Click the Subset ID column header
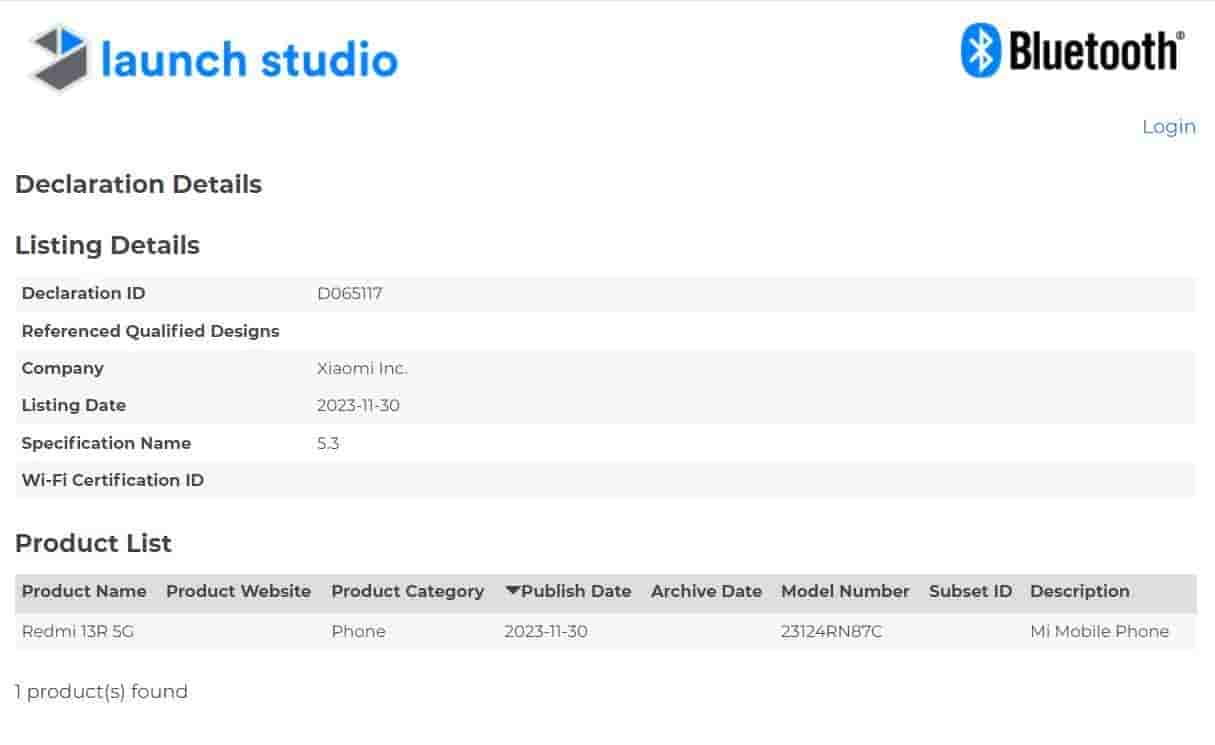1215x745 pixels. tap(969, 591)
